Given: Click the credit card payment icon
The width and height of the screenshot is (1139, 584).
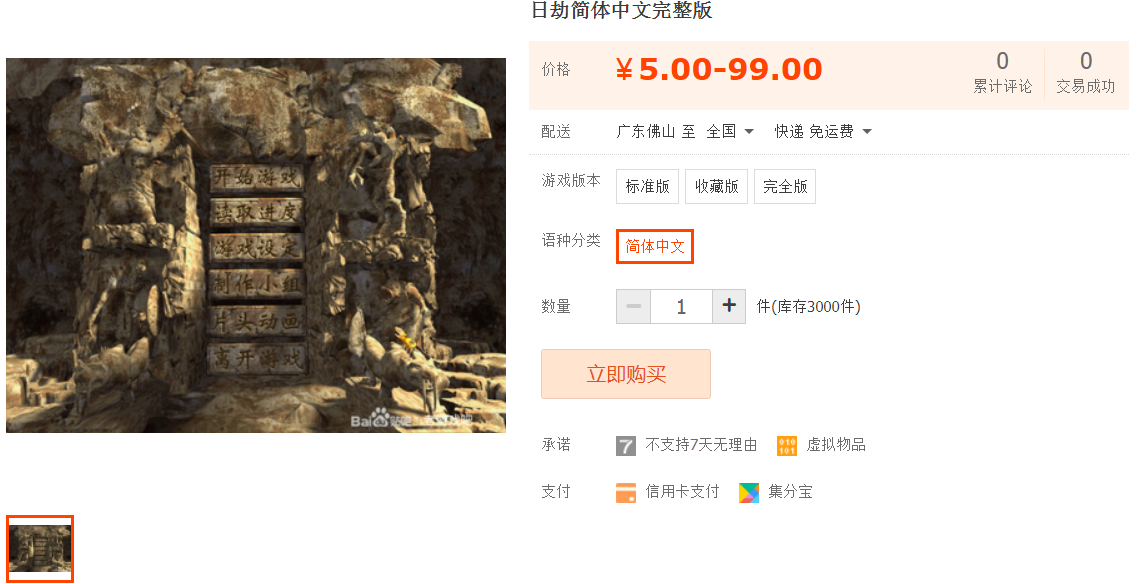Looking at the screenshot, I should point(625,492).
